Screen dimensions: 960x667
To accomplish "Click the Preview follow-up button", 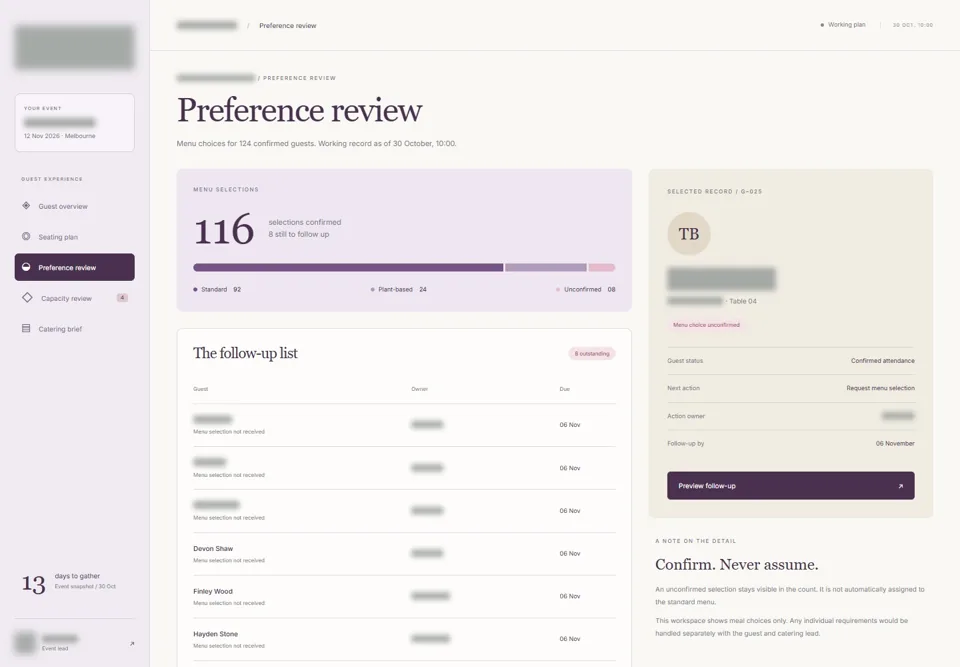I will click(790, 486).
